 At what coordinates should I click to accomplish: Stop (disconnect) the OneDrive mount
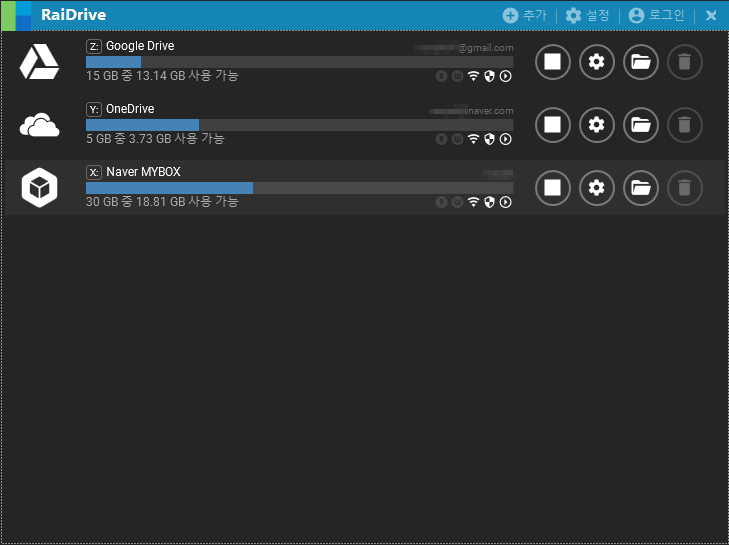552,125
